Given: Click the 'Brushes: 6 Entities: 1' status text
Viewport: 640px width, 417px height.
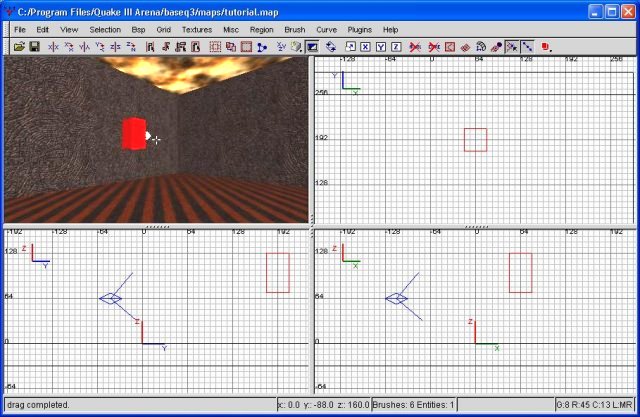Looking at the screenshot, I should [413, 405].
